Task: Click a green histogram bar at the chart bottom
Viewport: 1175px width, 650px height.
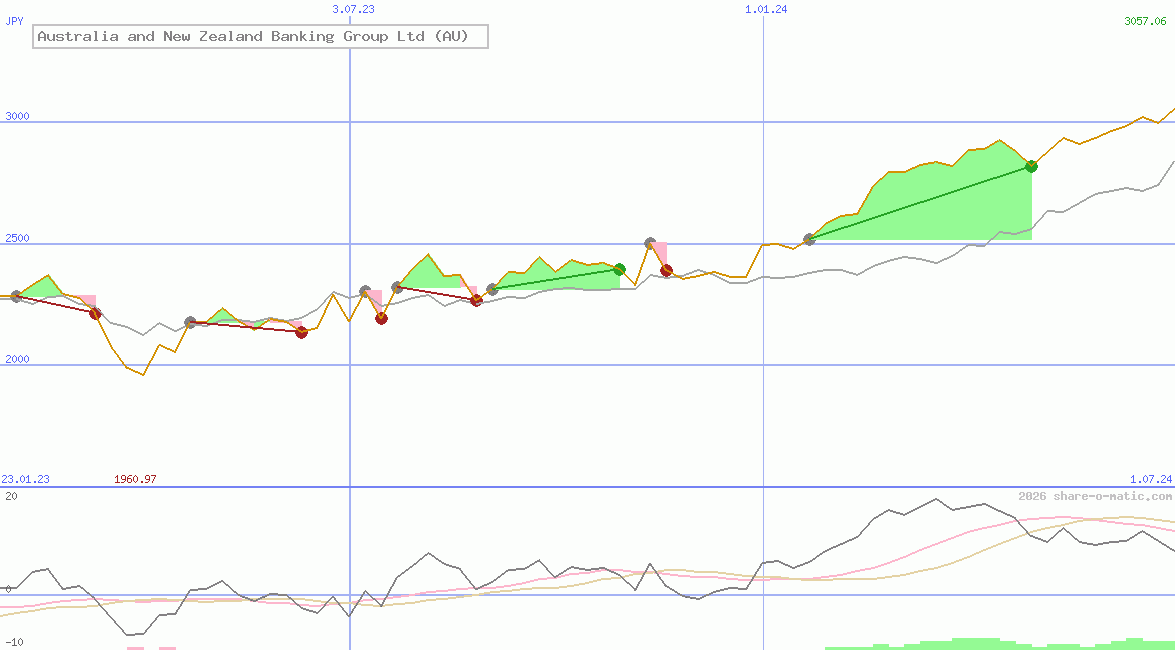Action: [x=960, y=645]
